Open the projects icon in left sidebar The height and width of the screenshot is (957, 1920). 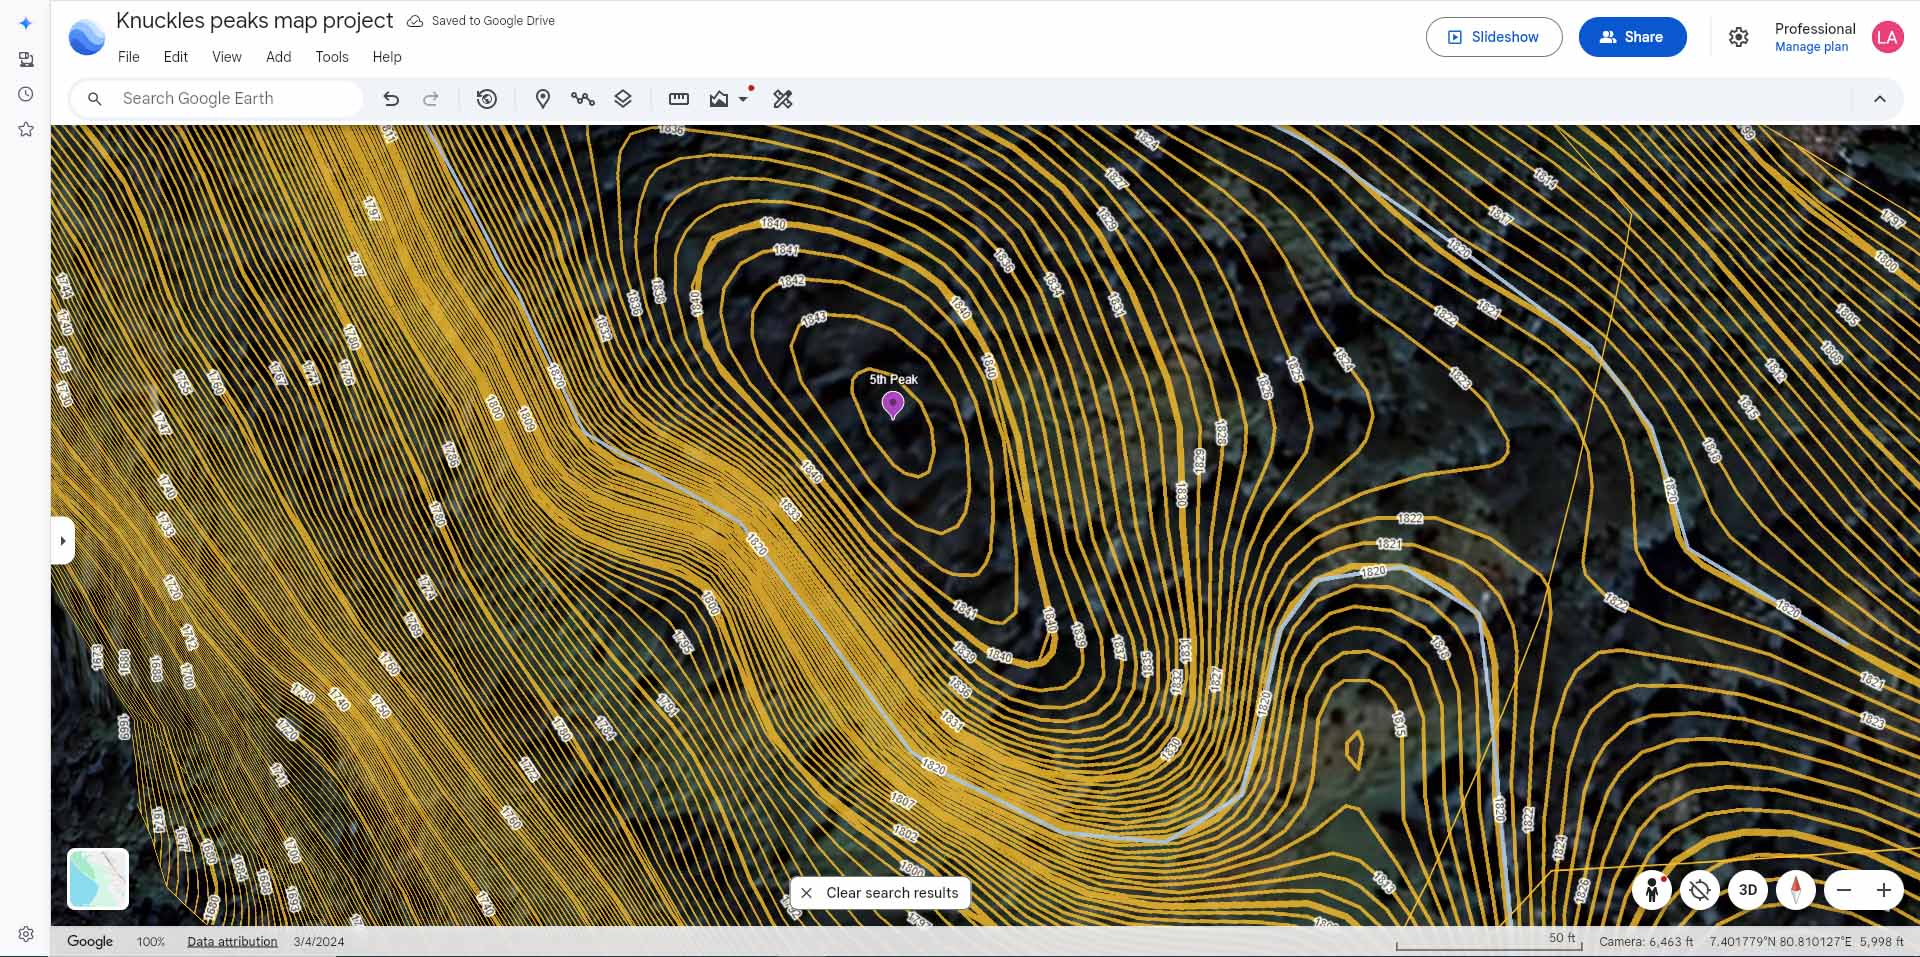pyautogui.click(x=26, y=59)
